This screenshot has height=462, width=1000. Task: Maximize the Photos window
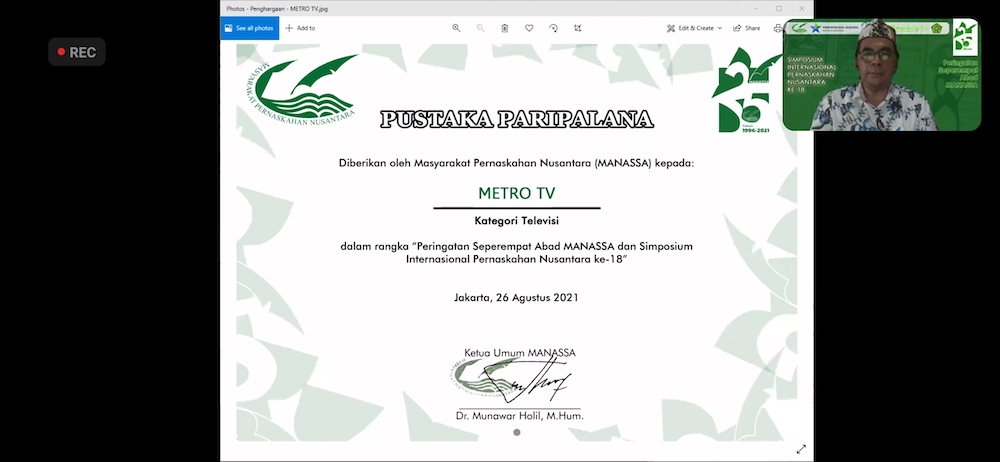[x=779, y=8]
